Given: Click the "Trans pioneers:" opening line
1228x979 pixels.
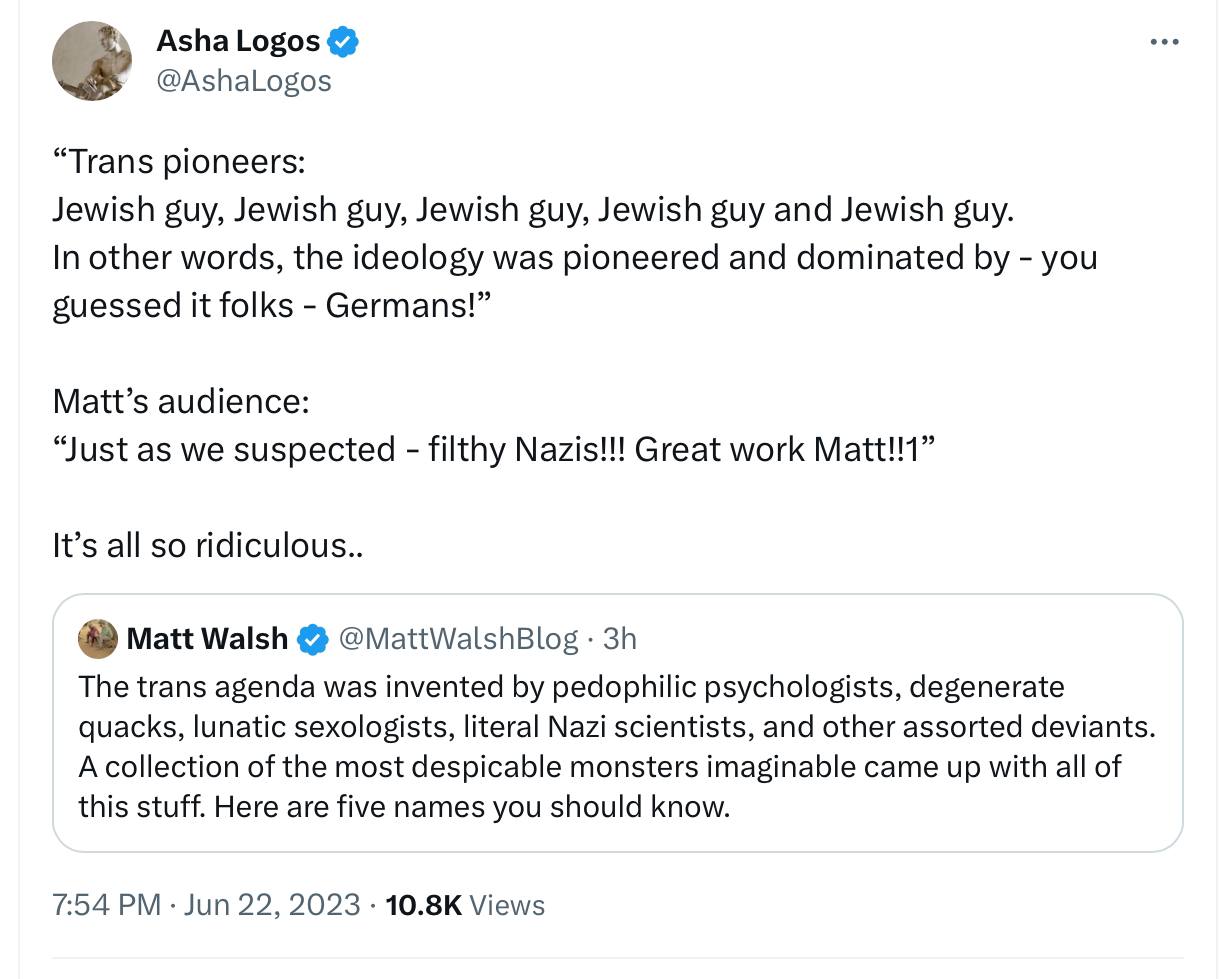Looking at the screenshot, I should tap(179, 160).
